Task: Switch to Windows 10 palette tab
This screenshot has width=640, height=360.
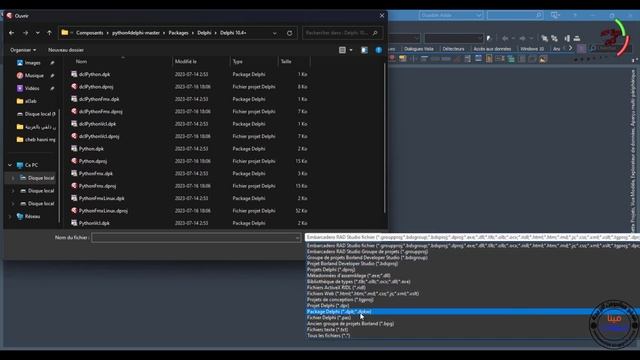Action: coord(532,49)
